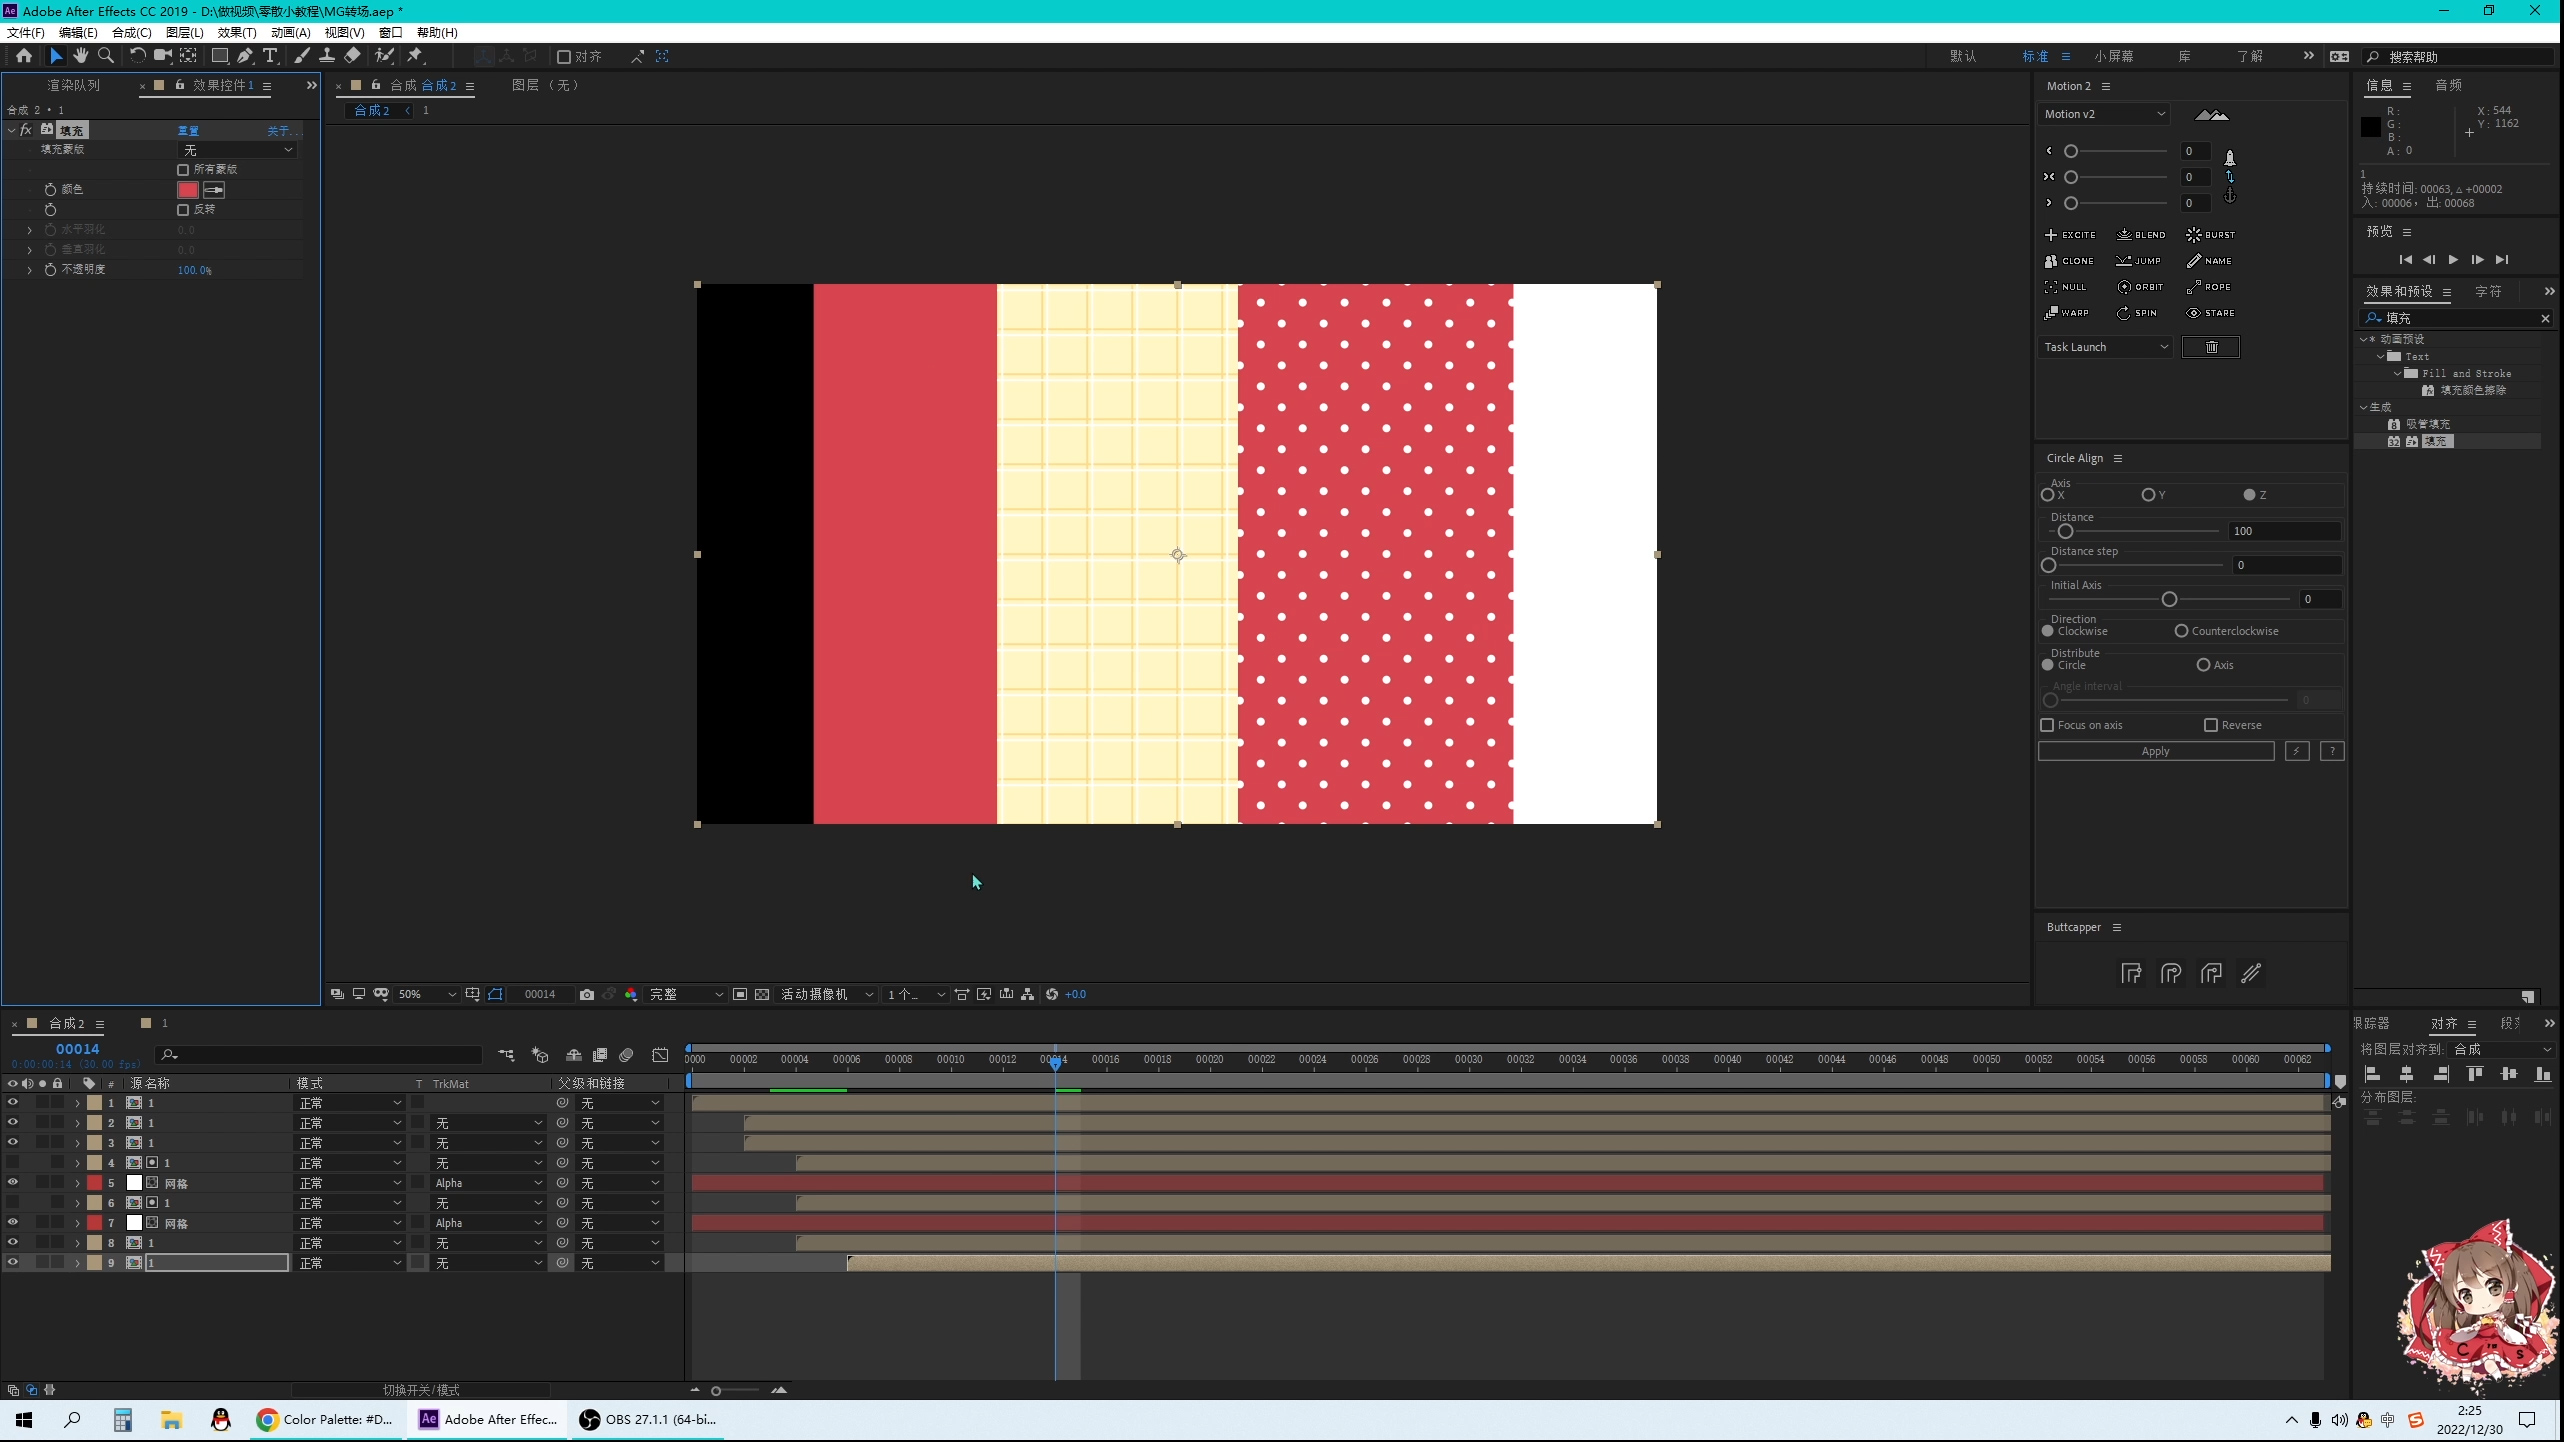Click the Distance slider handle
Image resolution: width=2564 pixels, height=1442 pixels.
pyautogui.click(x=2065, y=531)
